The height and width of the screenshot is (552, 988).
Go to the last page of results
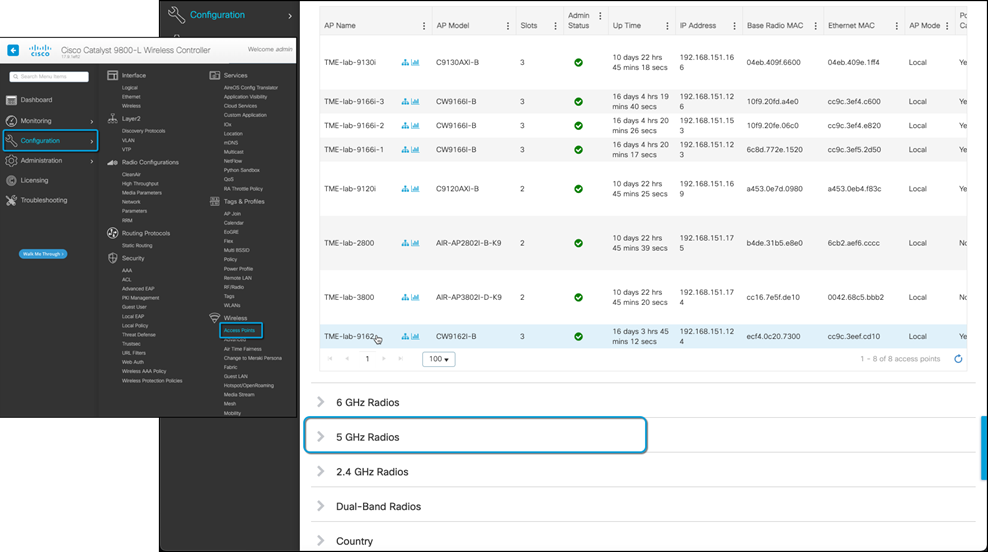[x=400, y=359]
